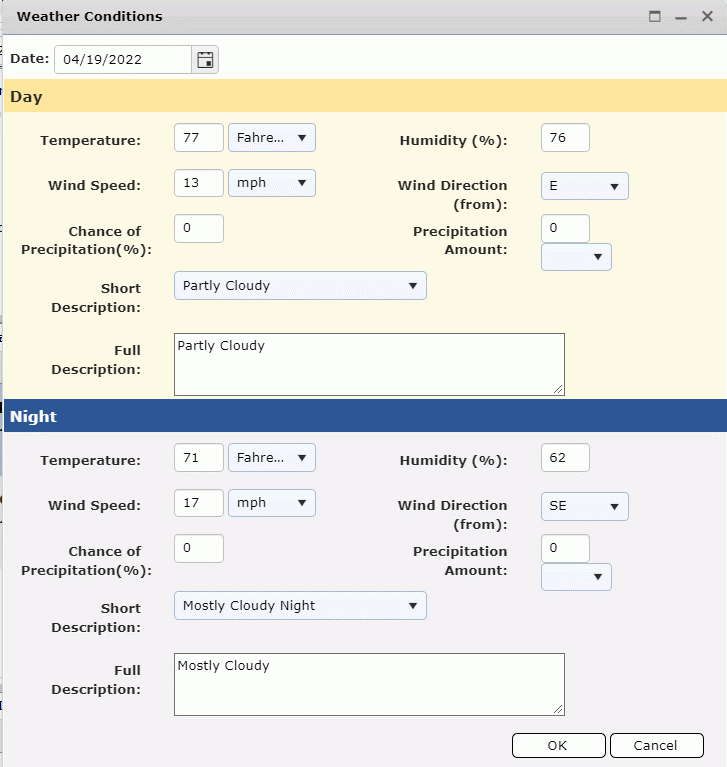Click the Cancel button
This screenshot has height=767, width=727.
point(656,745)
